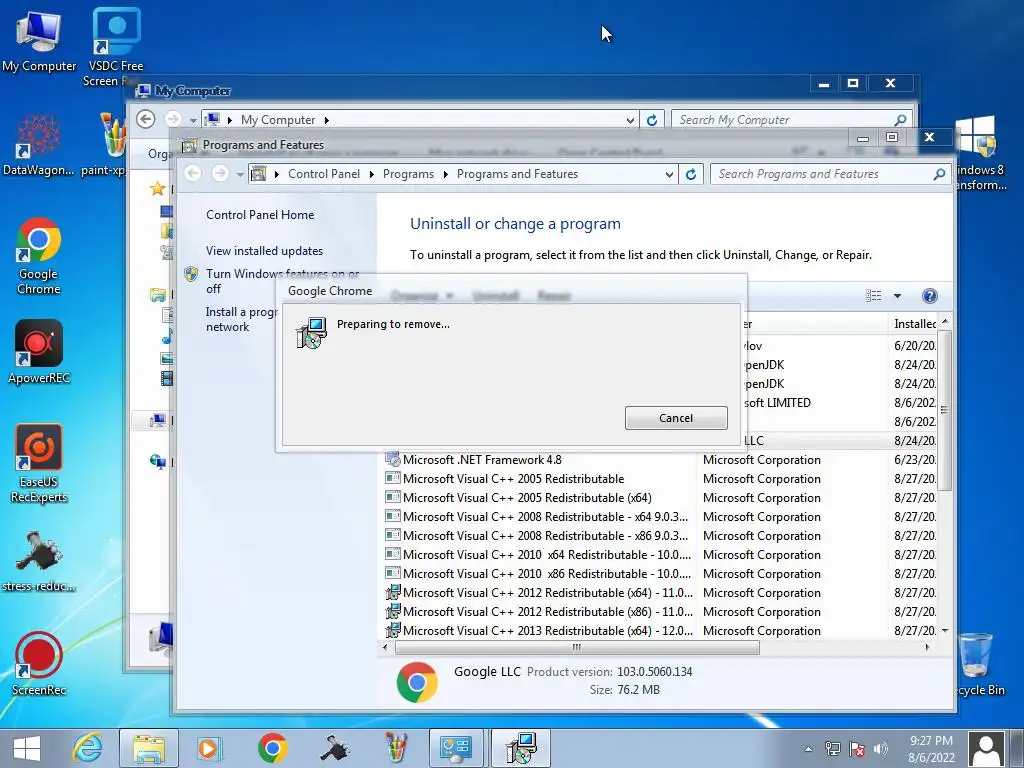Image resolution: width=1024 pixels, height=768 pixels.
Task: Open the view options icon
Action: point(873,296)
